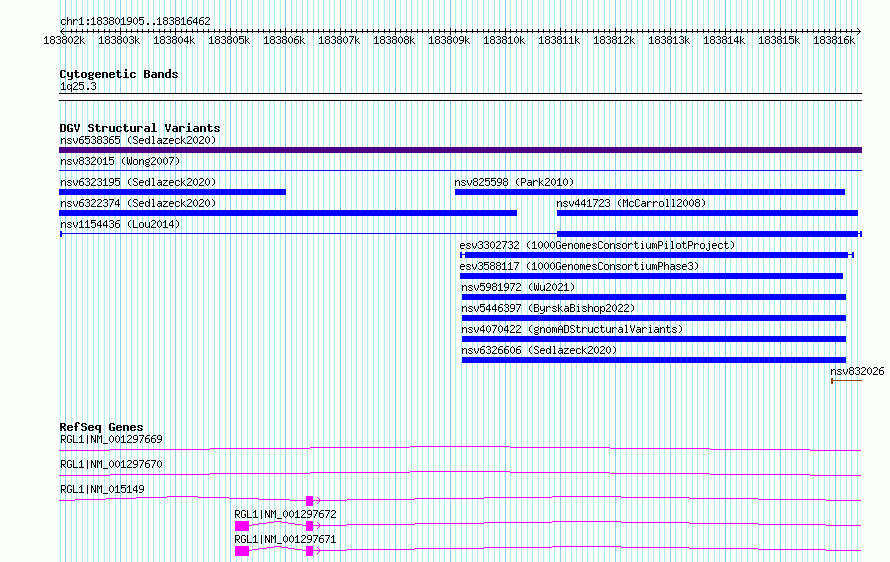Click nsv4070422 (gnomADStructuralVariants) label
This screenshot has width=890, height=562.
[x=572, y=329]
